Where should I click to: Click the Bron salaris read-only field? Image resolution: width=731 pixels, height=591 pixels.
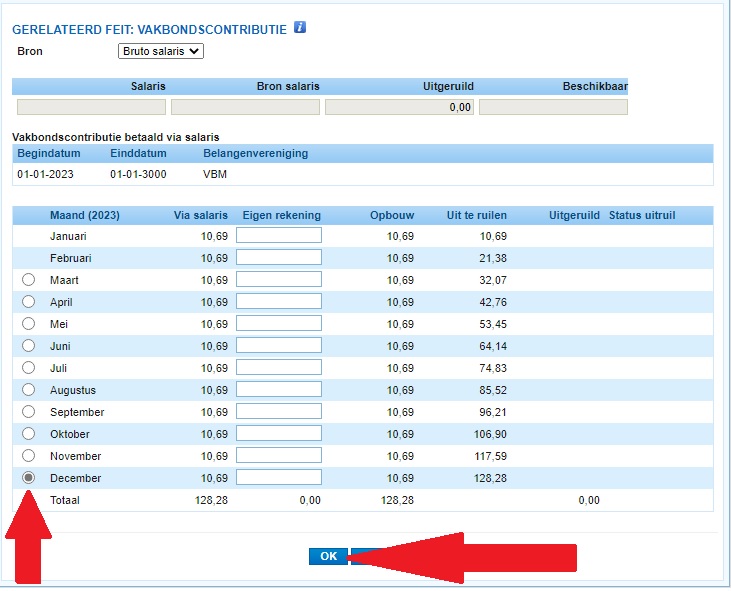pos(245,107)
